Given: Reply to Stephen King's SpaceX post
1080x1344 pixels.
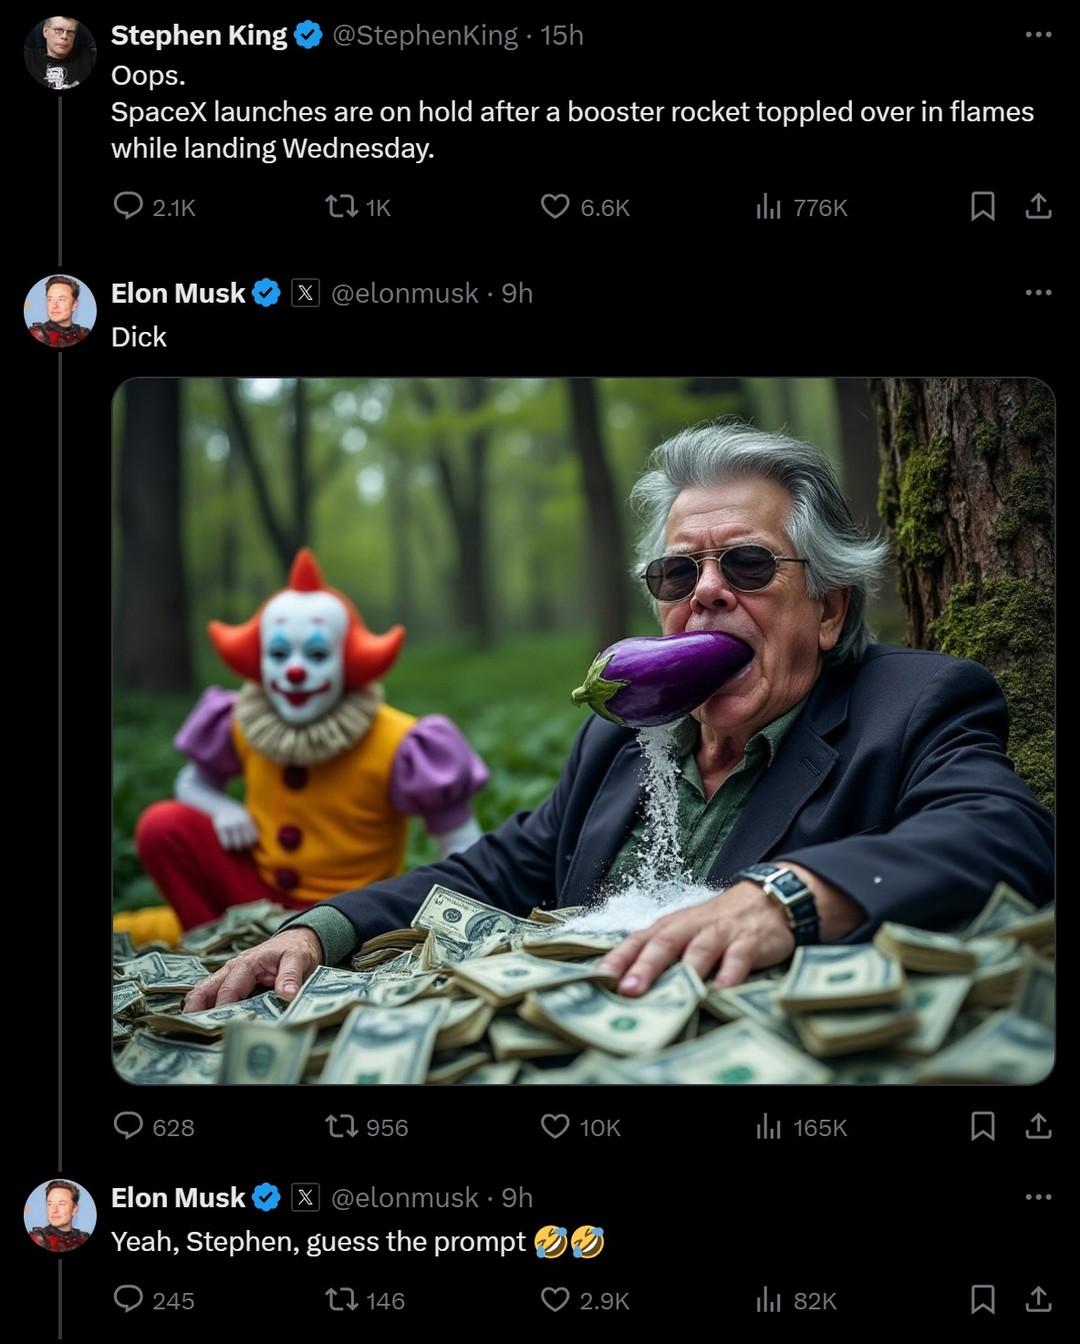Looking at the screenshot, I should [128, 206].
